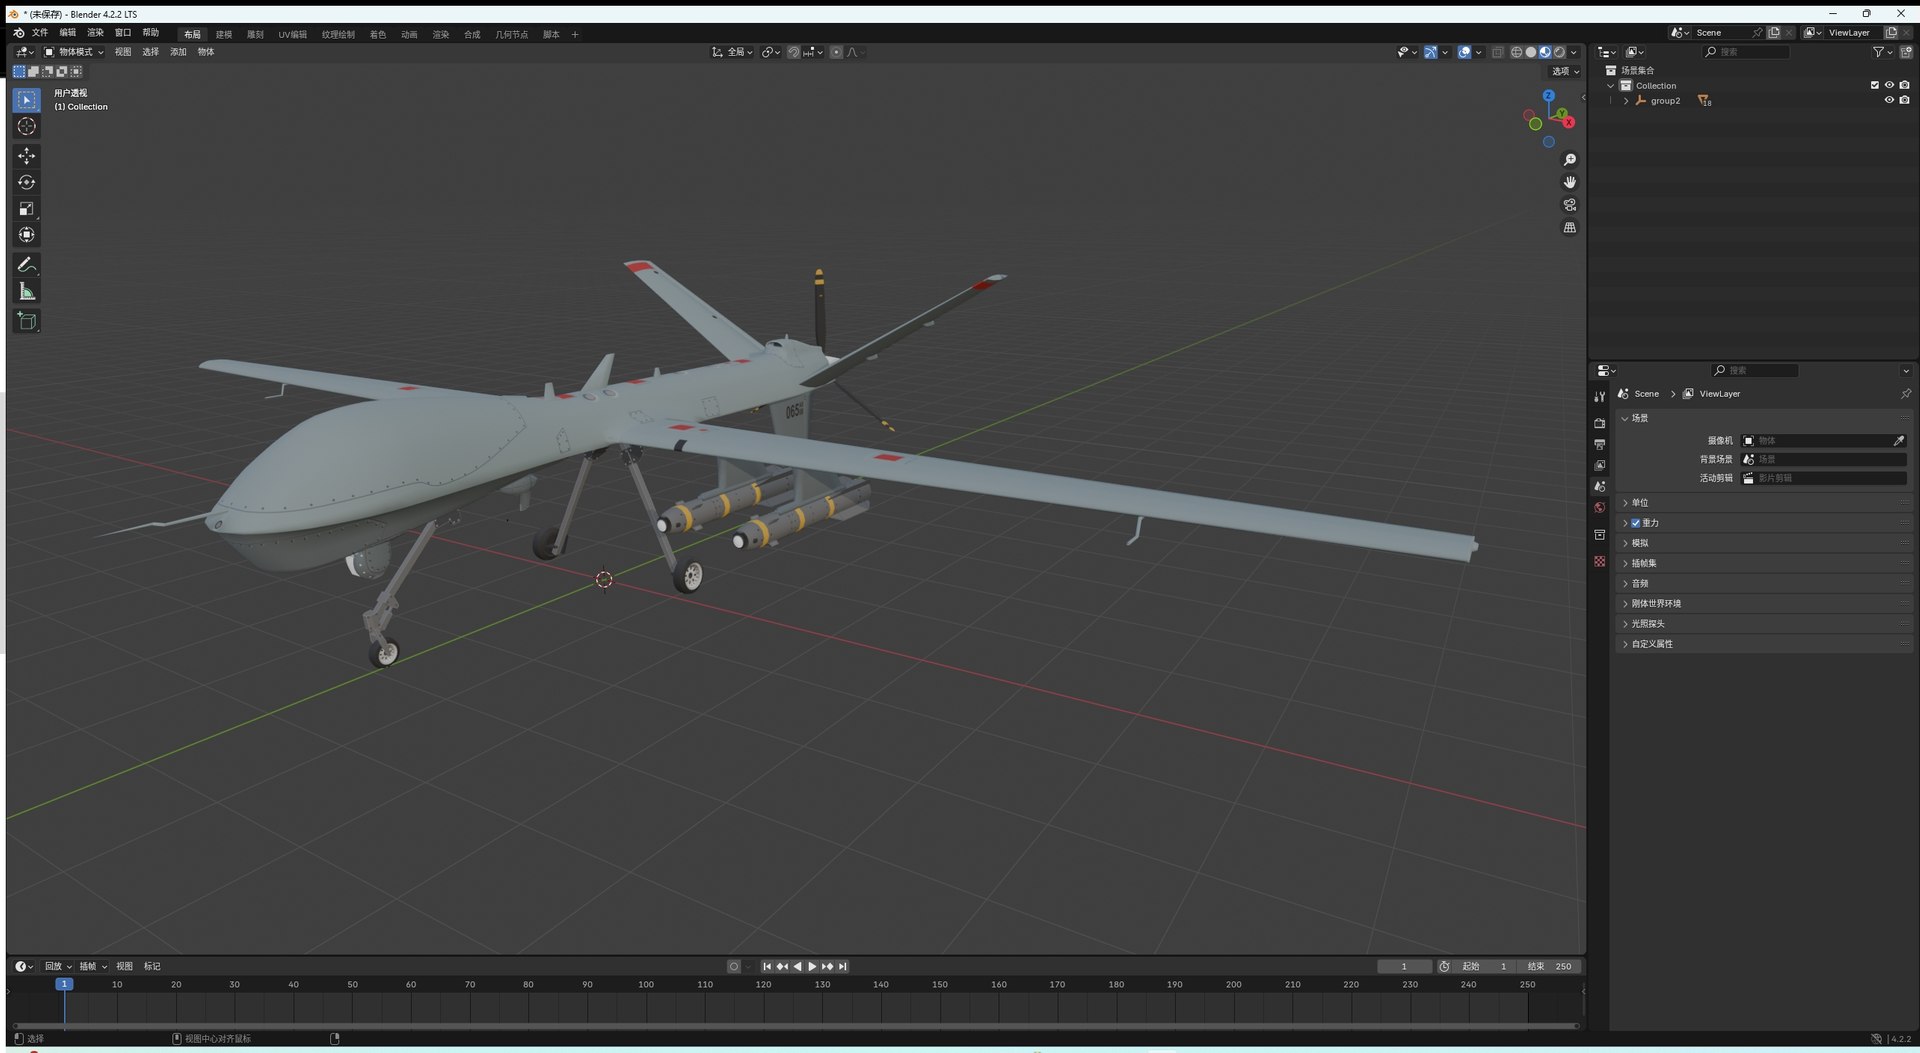Switch viewport to wireframe shading

pos(1517,52)
